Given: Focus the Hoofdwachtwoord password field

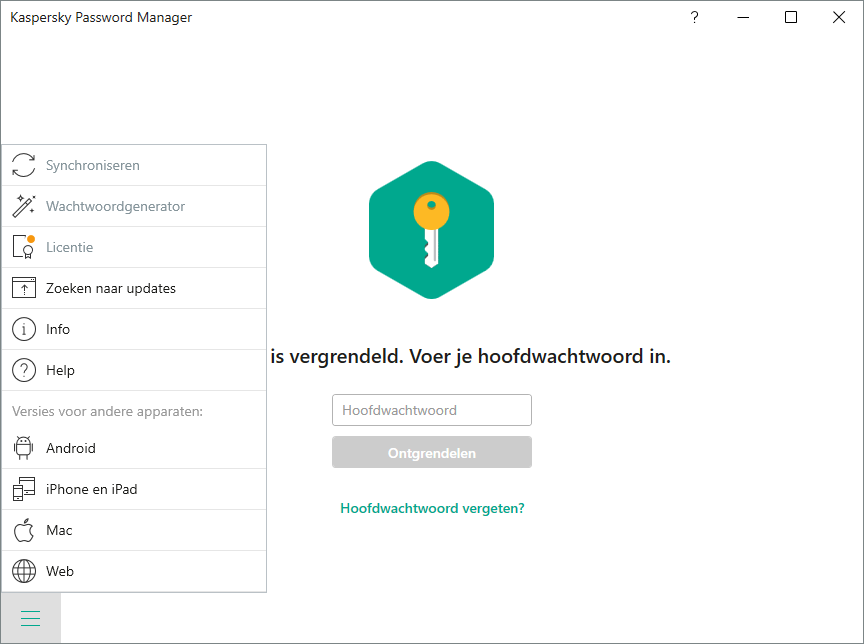Looking at the screenshot, I should [432, 410].
